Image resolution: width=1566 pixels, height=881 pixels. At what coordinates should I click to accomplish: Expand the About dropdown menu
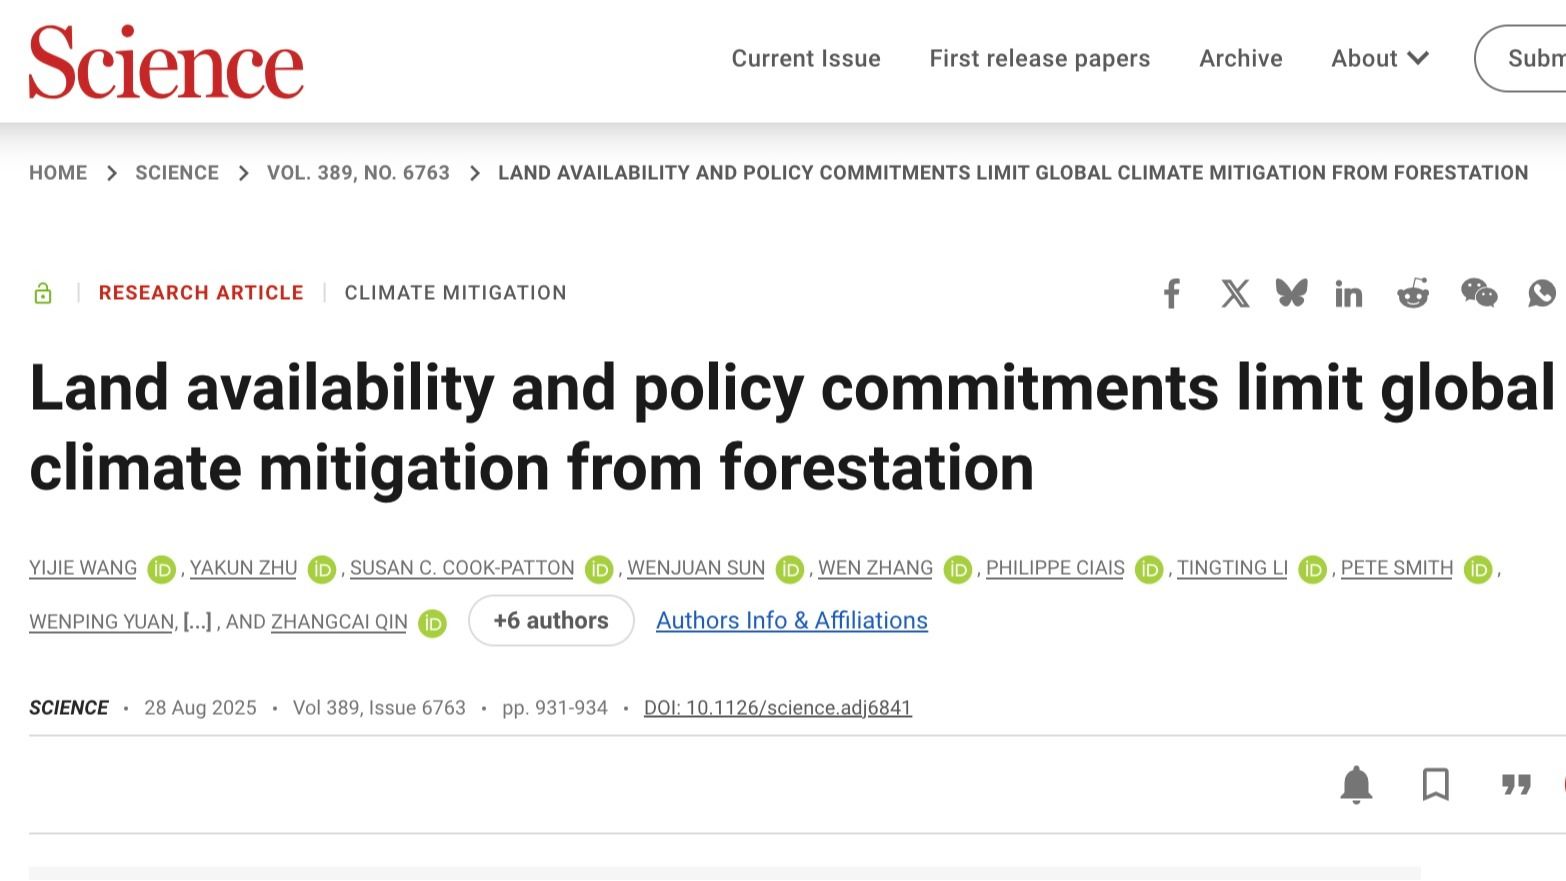click(1379, 59)
